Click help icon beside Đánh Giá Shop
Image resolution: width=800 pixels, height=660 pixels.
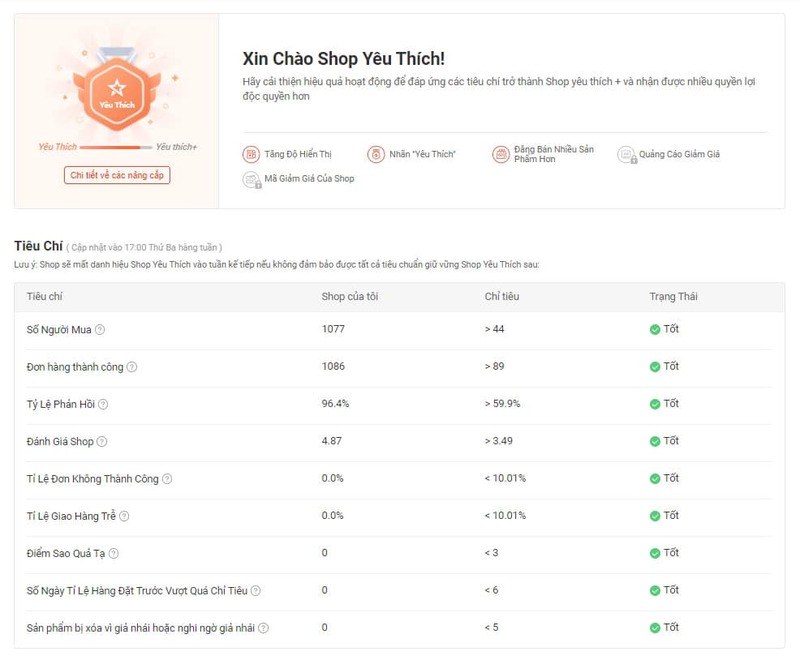pos(102,441)
